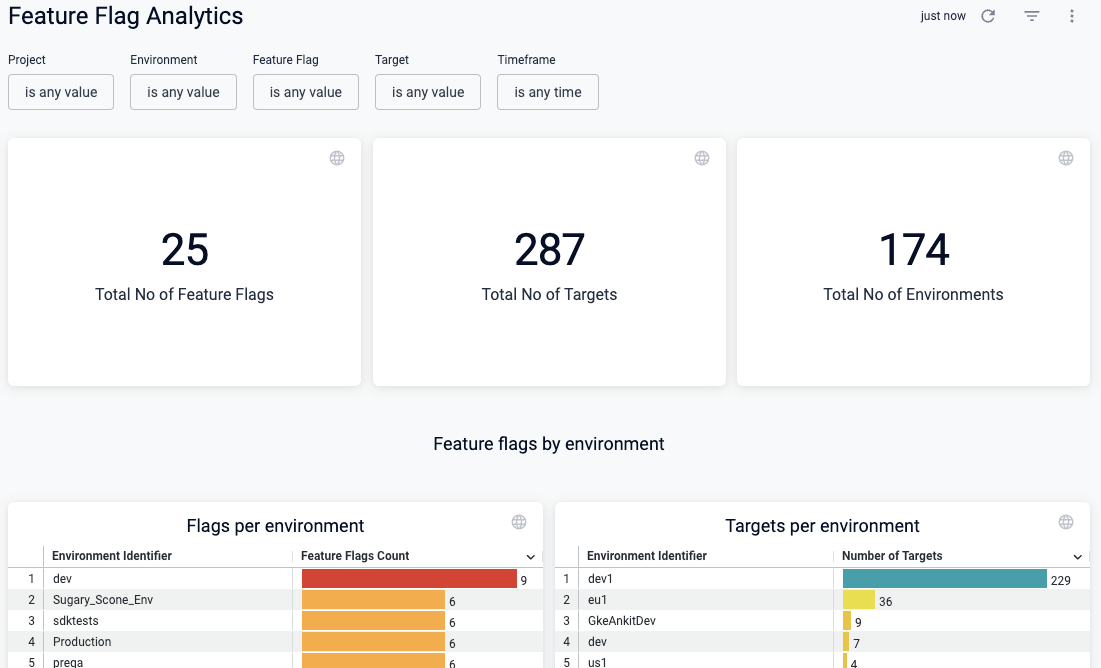1101x668 pixels.
Task: Refresh the Feature Flag Analytics dashboard
Action: click(x=988, y=16)
